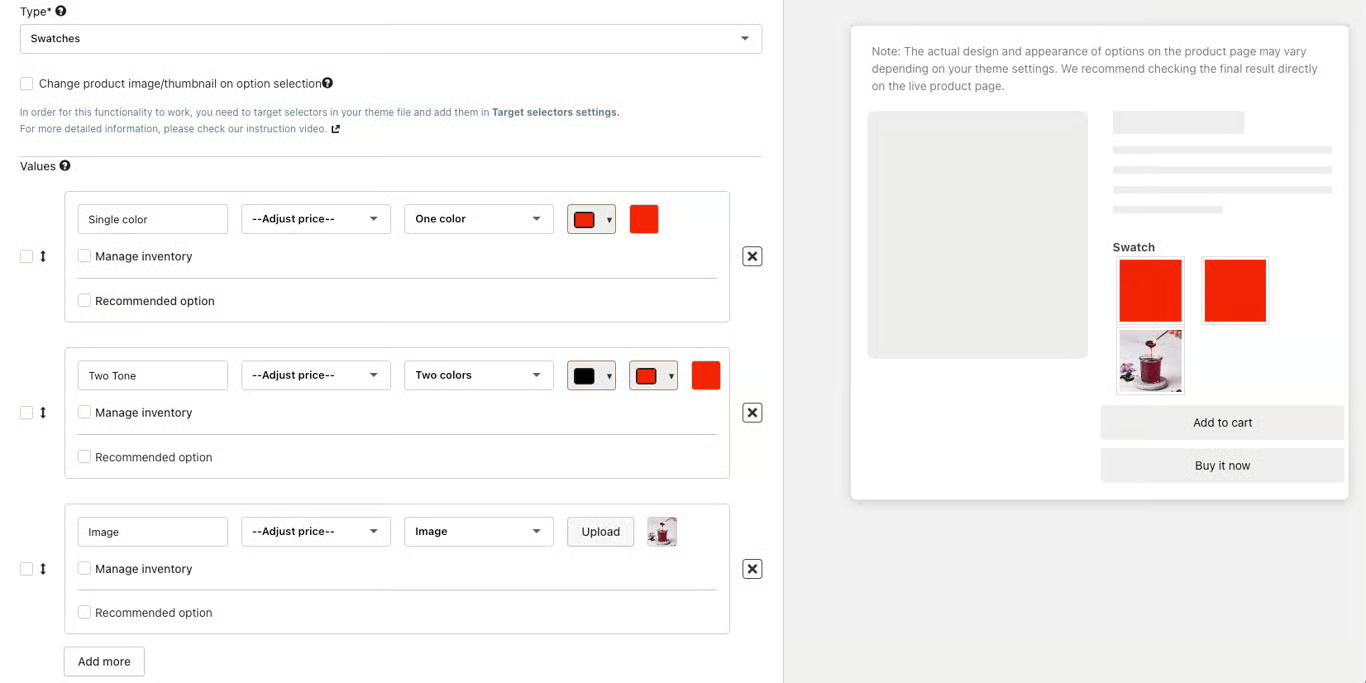Click the help icon next to Type
1366x683 pixels.
point(61,11)
